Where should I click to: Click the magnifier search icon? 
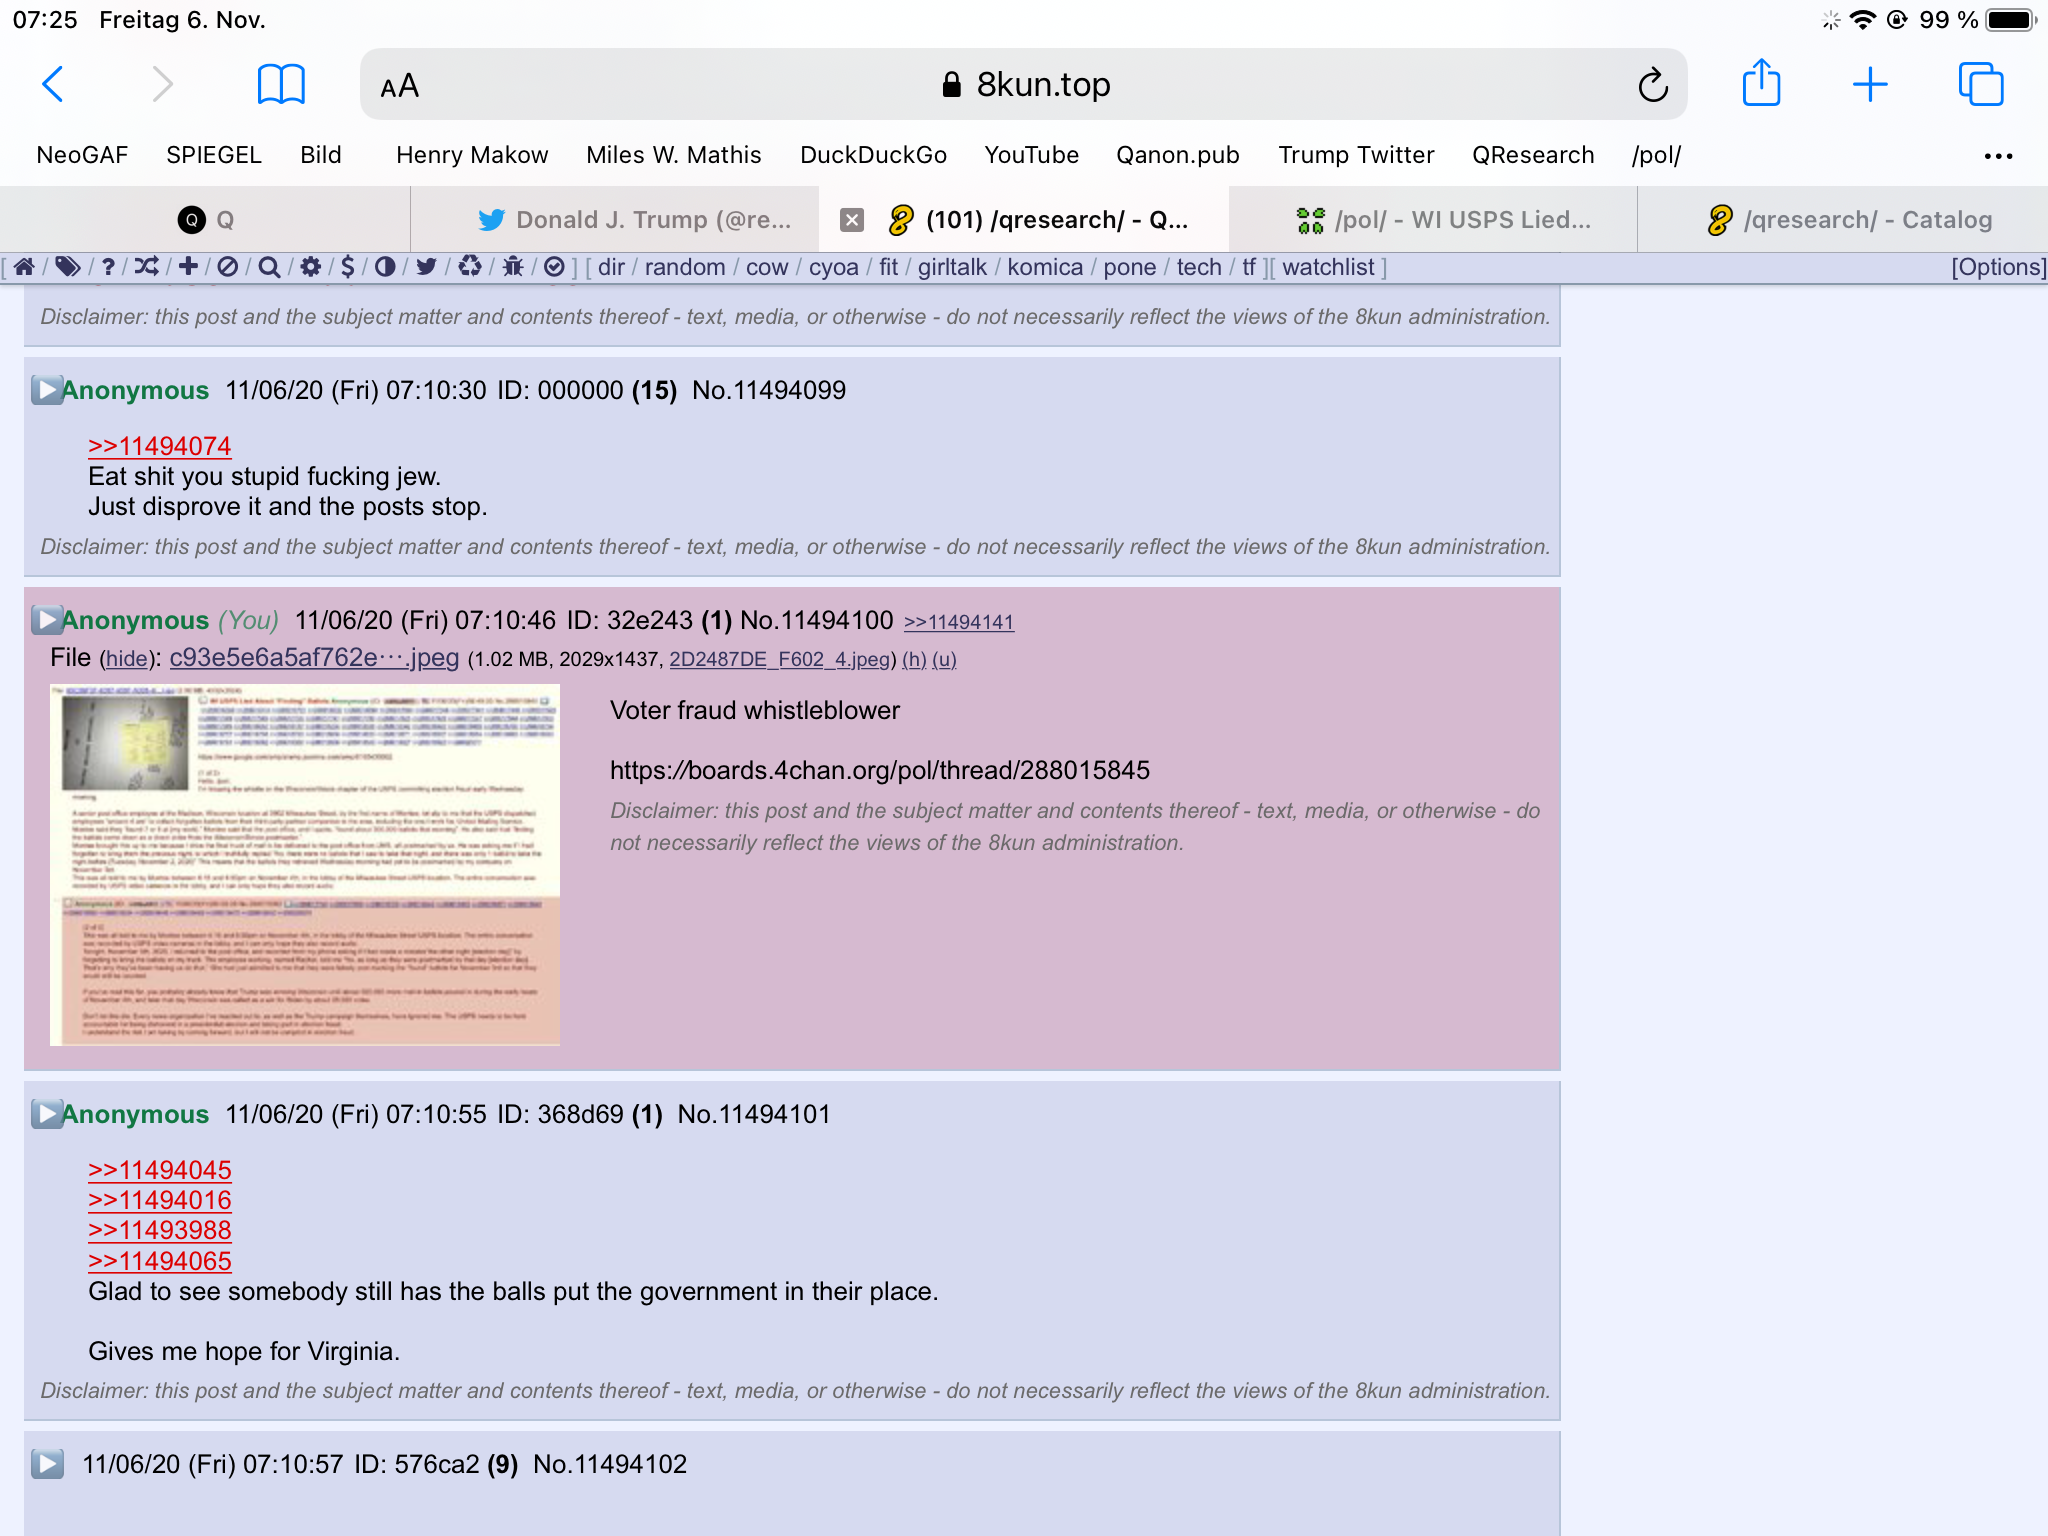point(269,267)
